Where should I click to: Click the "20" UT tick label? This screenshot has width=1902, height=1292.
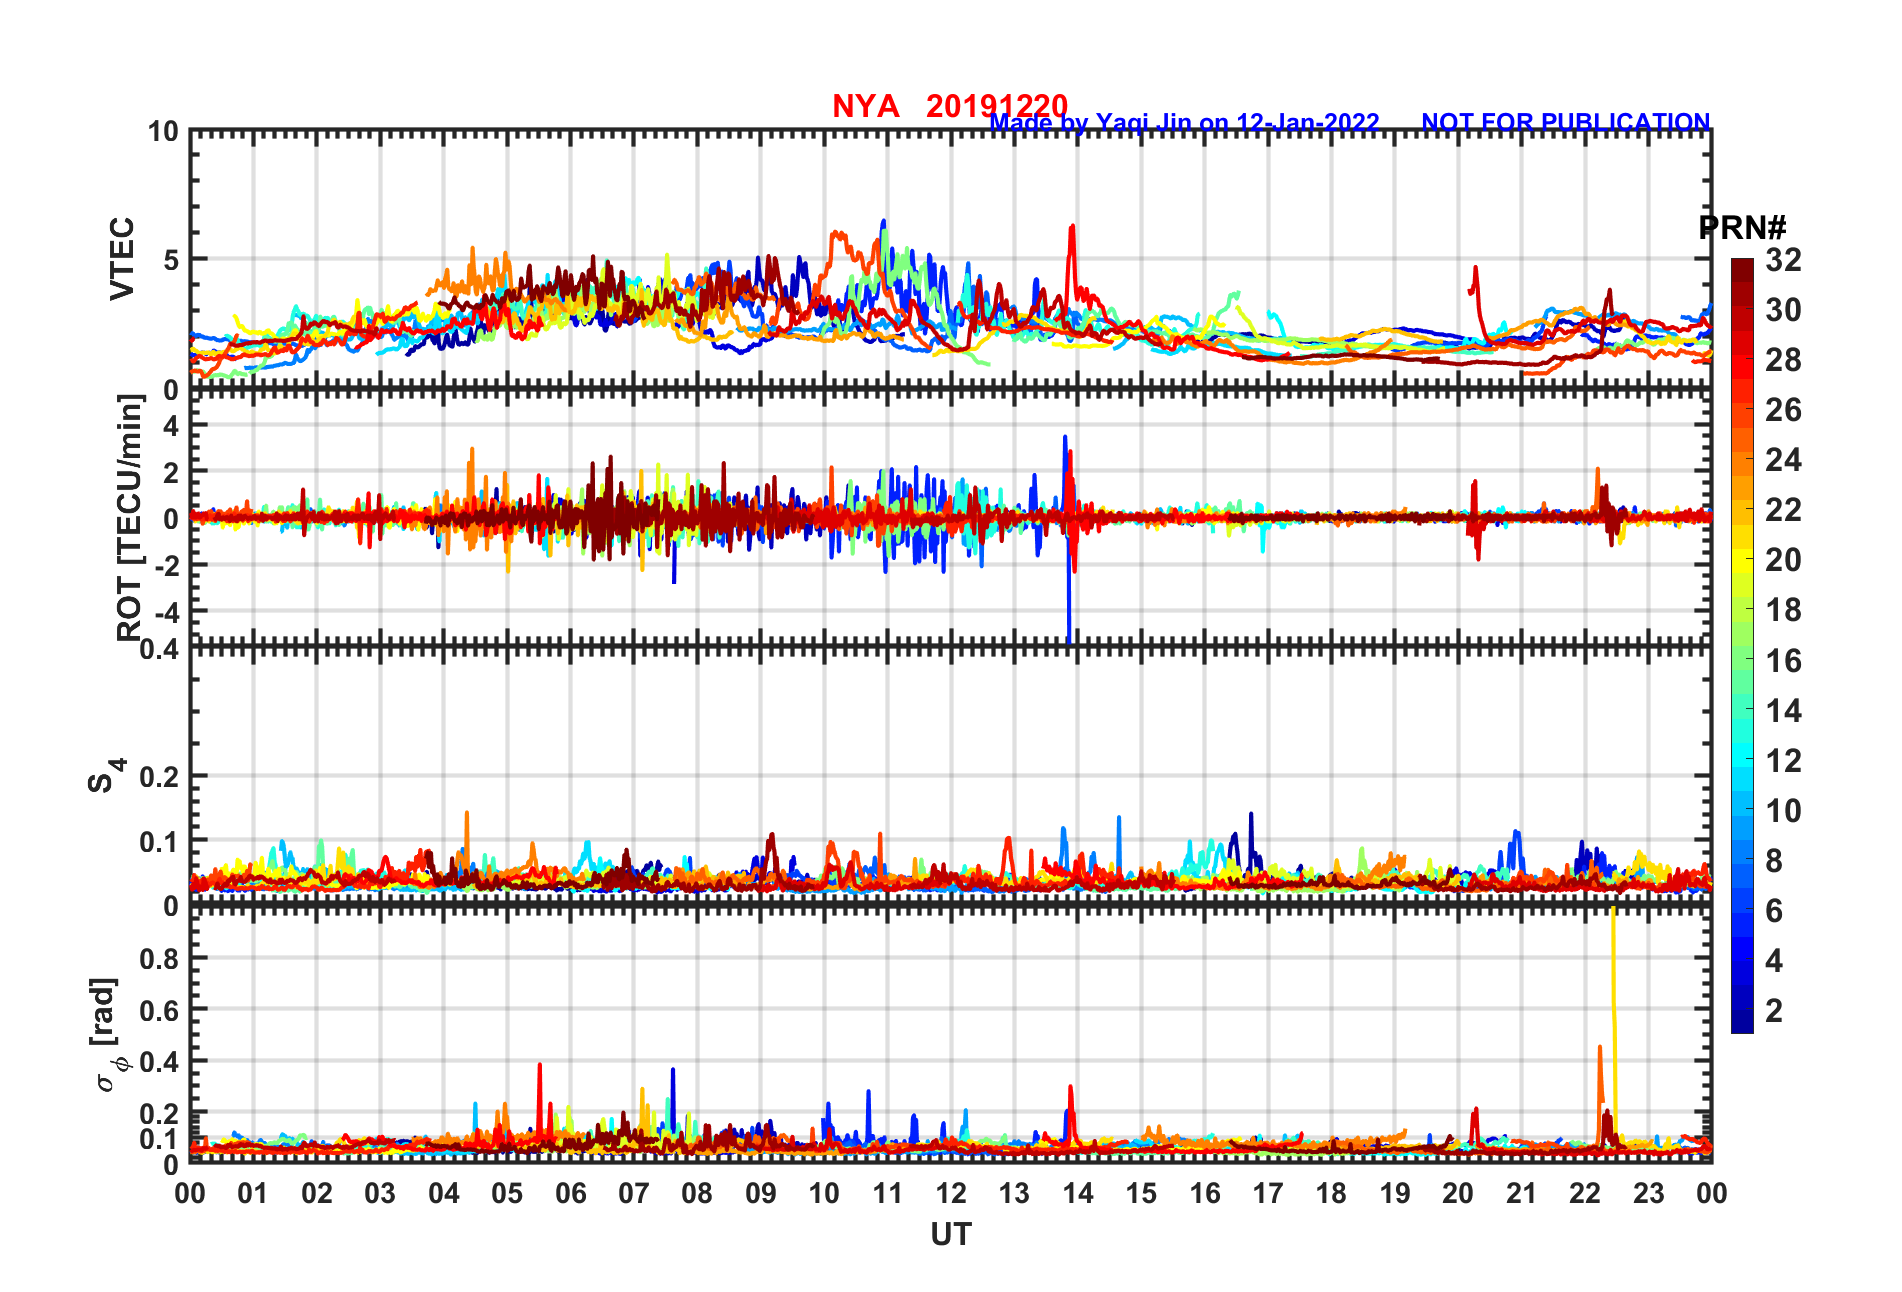click(x=1458, y=1193)
